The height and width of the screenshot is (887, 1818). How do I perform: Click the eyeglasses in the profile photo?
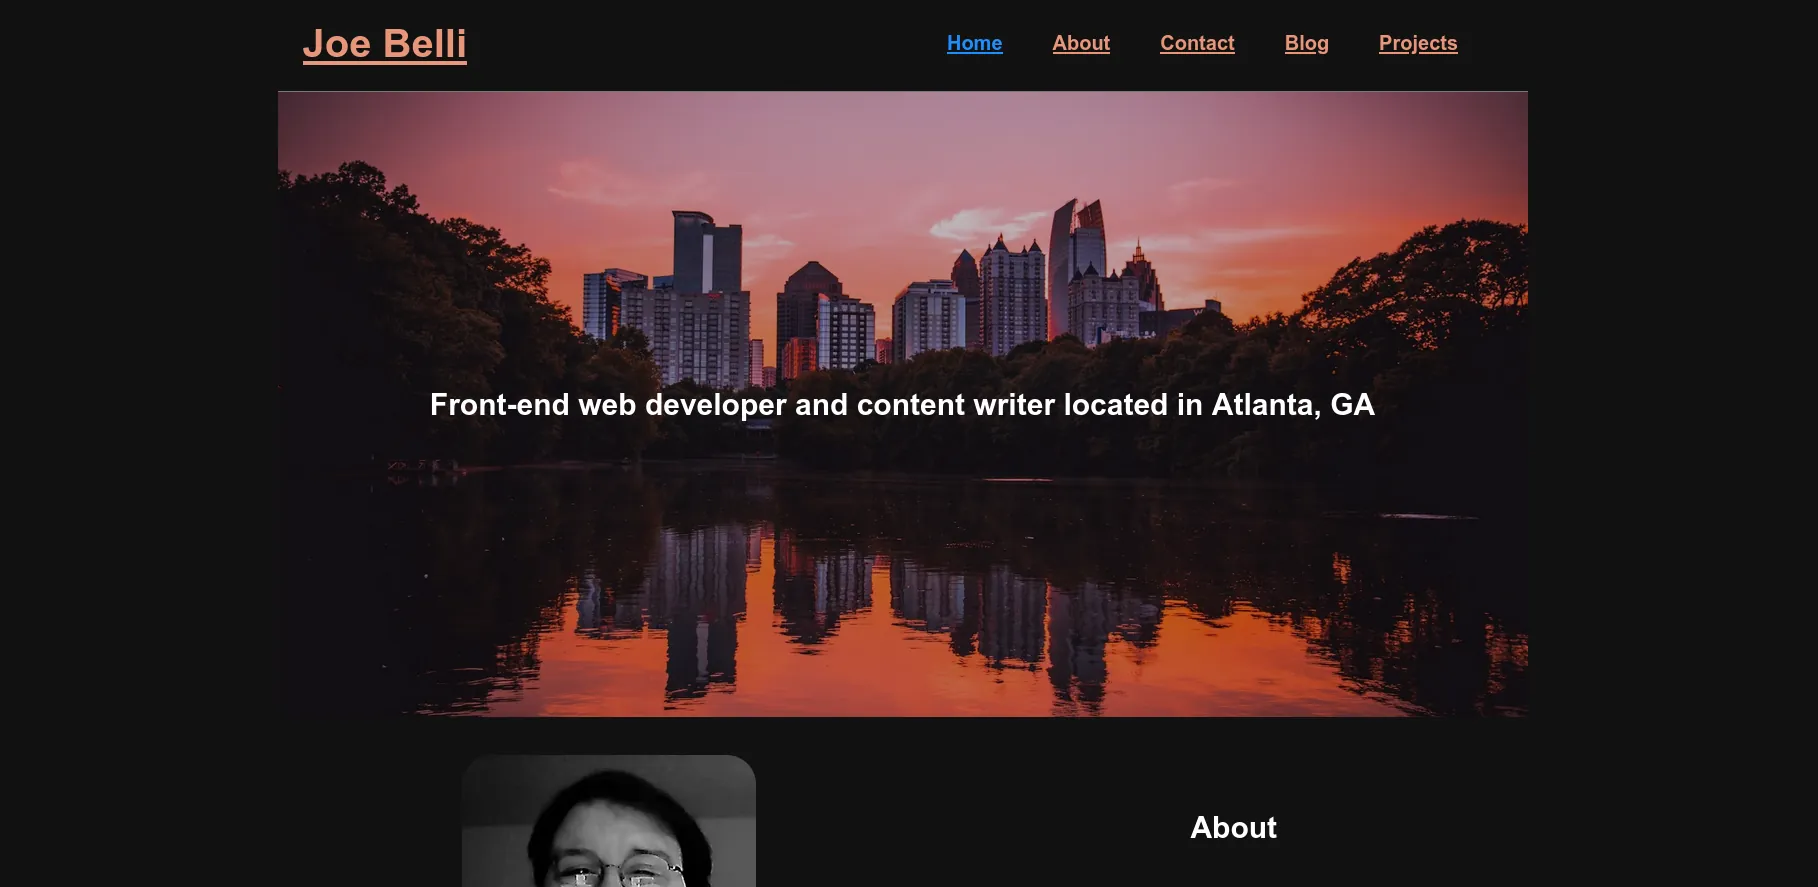coord(620,873)
